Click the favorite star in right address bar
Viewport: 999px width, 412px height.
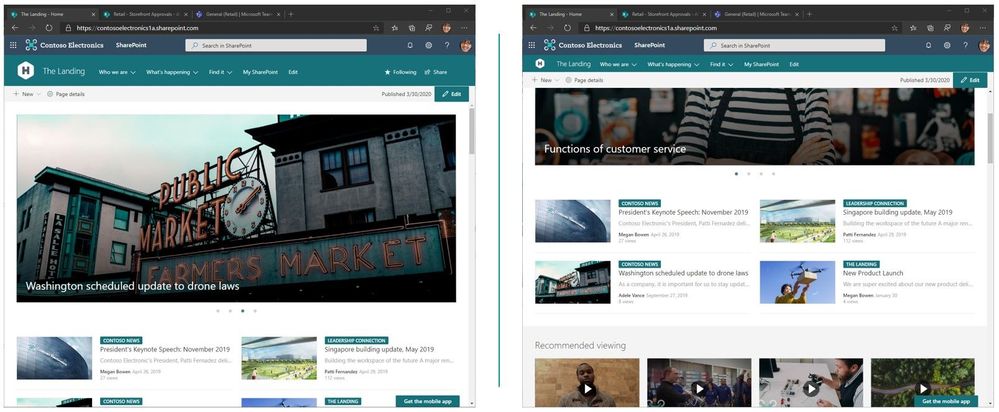[x=895, y=28]
